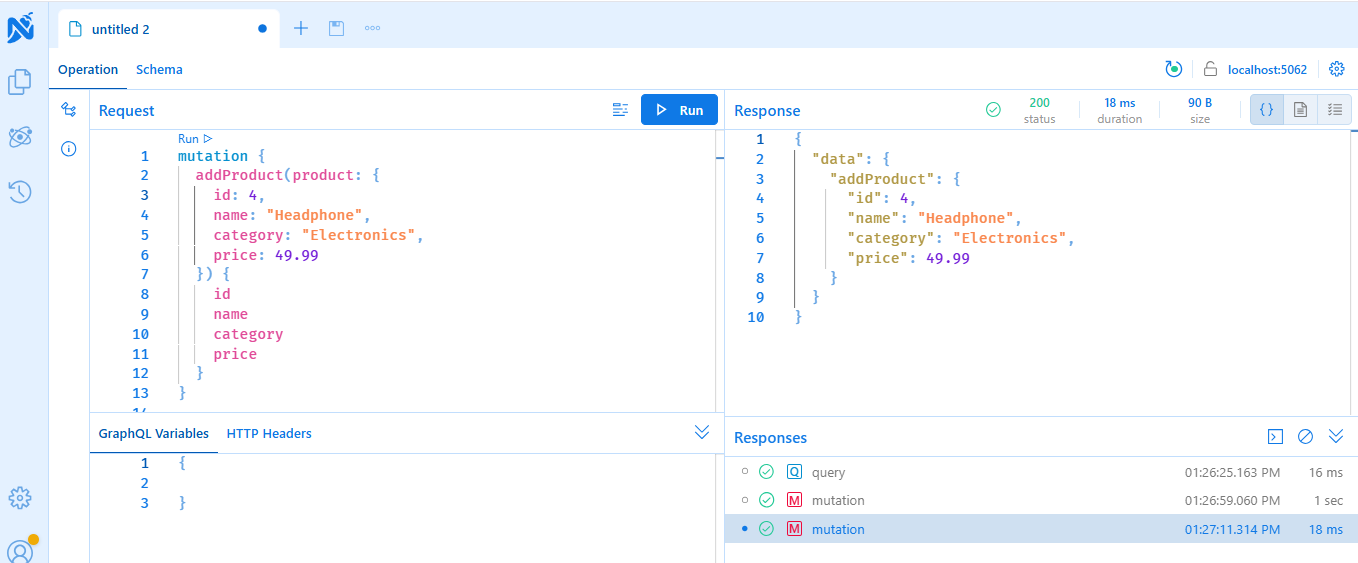The width and height of the screenshot is (1358, 563).
Task: Click the 49.99 price in response pane
Action: [948, 258]
